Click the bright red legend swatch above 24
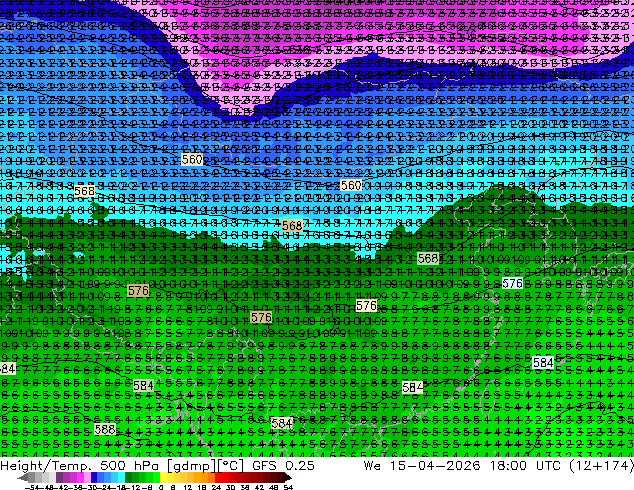The height and width of the screenshot is (490, 634). coord(218,477)
